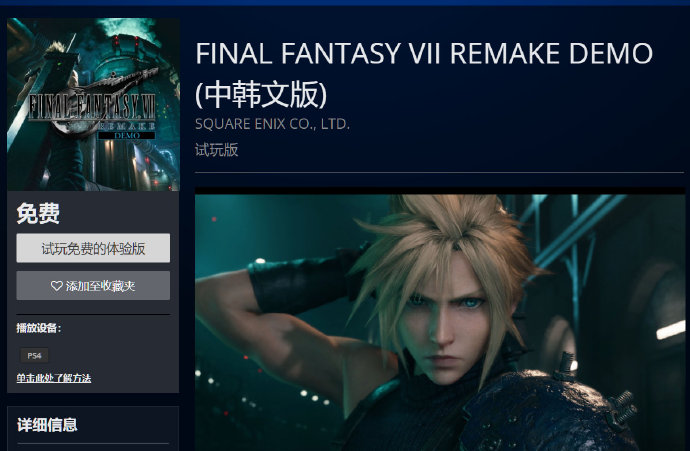View the large Cloud Strife screenshot
Screen dimensions: 690x451
pyautogui.click(x=440, y=323)
